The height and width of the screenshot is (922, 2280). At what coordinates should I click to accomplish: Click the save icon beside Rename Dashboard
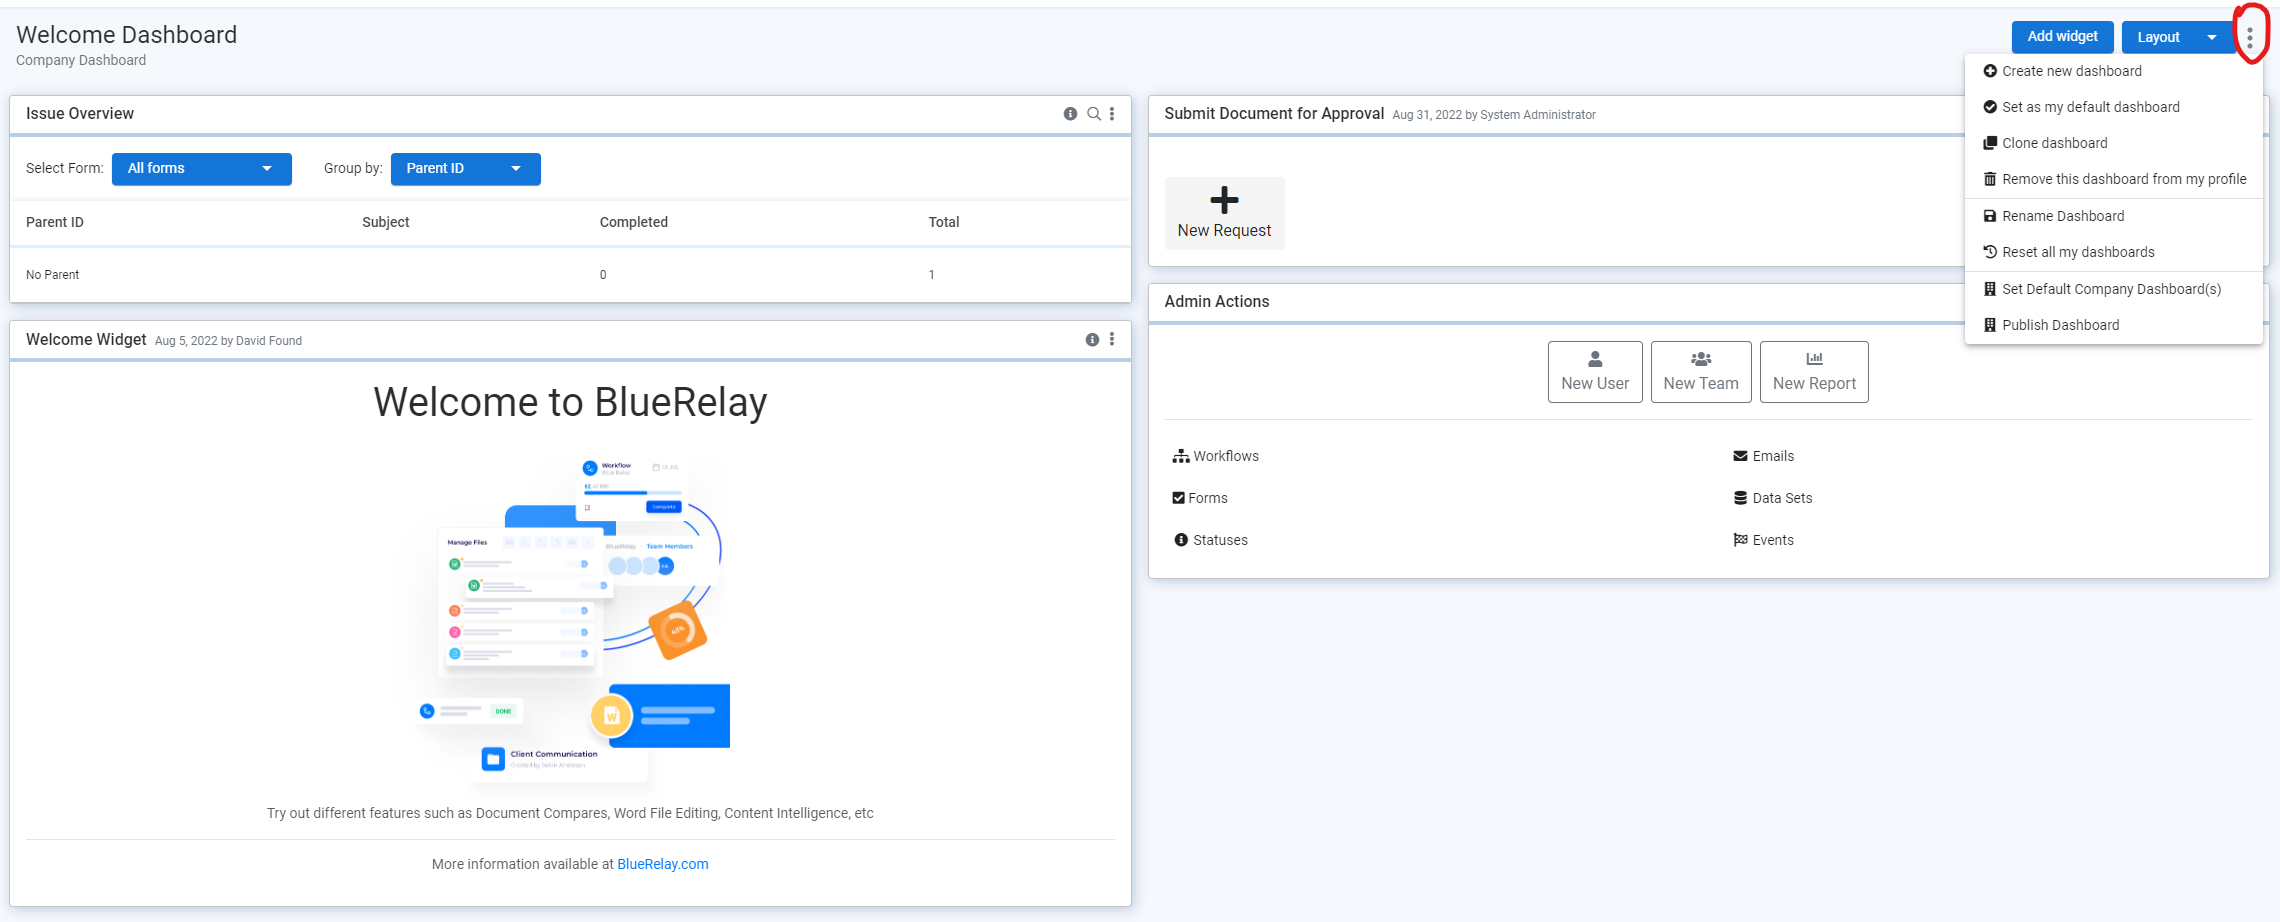(1990, 216)
